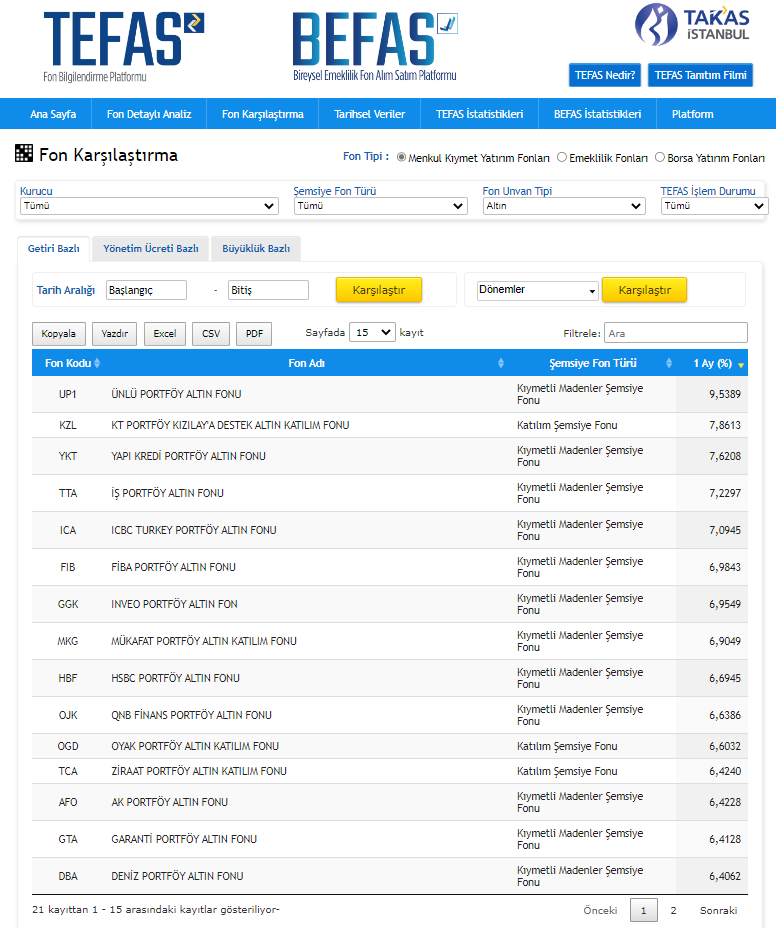Click the Önceki pagination link

tap(600, 910)
